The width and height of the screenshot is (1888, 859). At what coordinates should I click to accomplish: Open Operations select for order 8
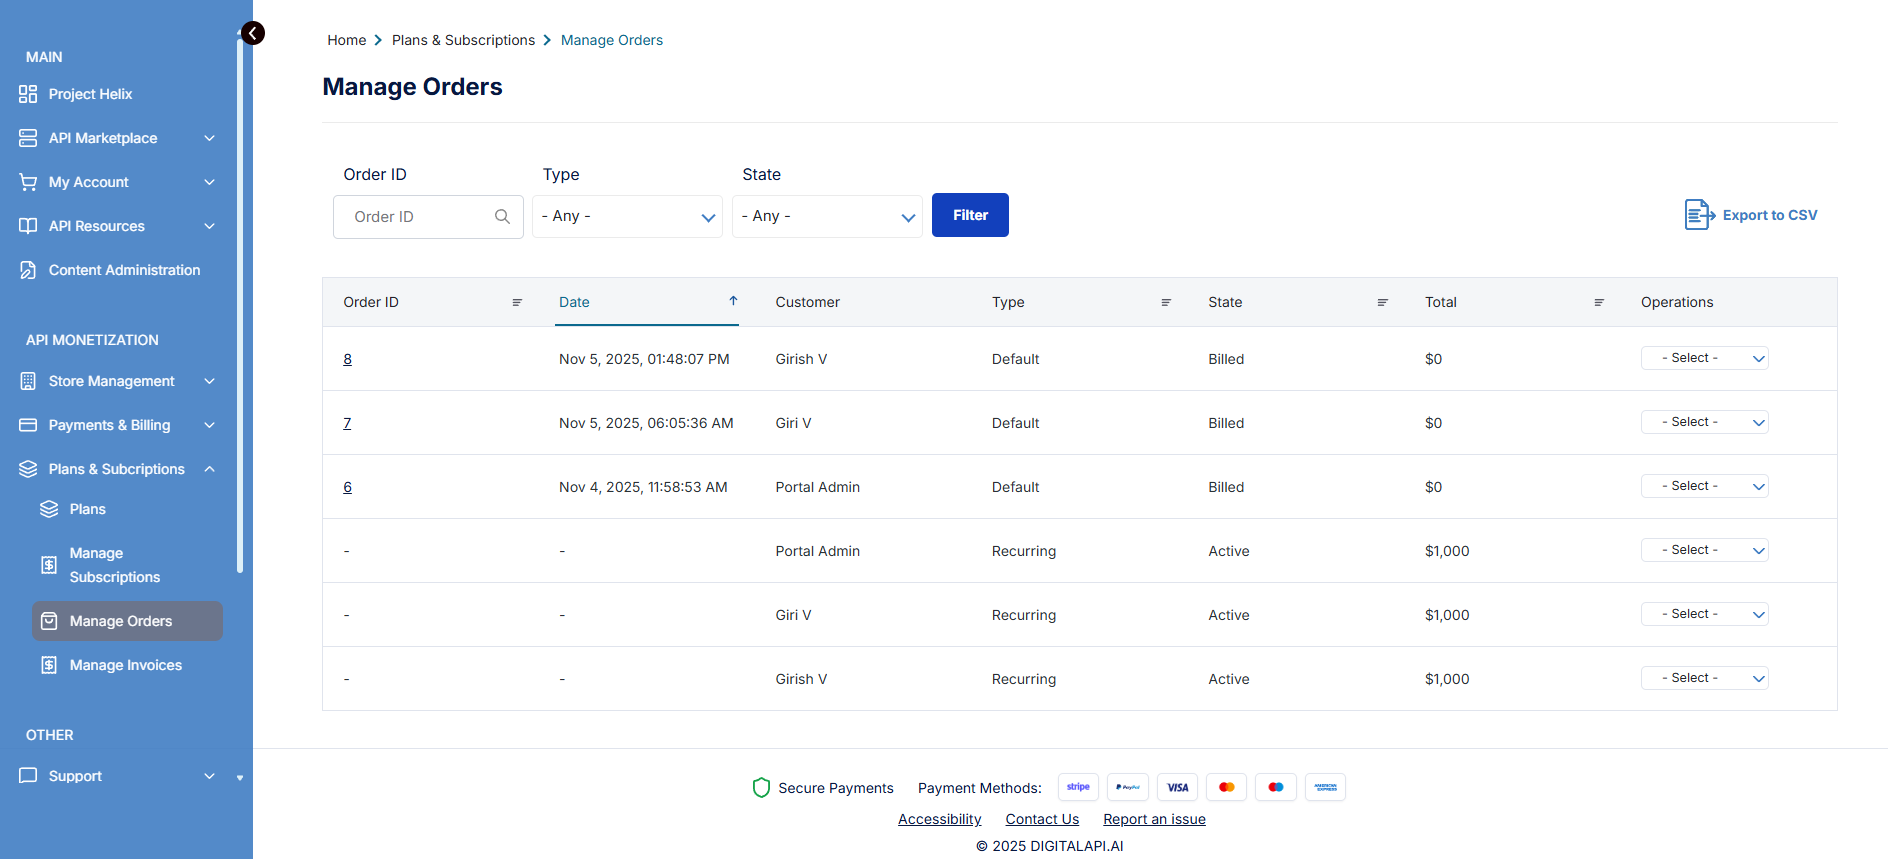point(1704,359)
